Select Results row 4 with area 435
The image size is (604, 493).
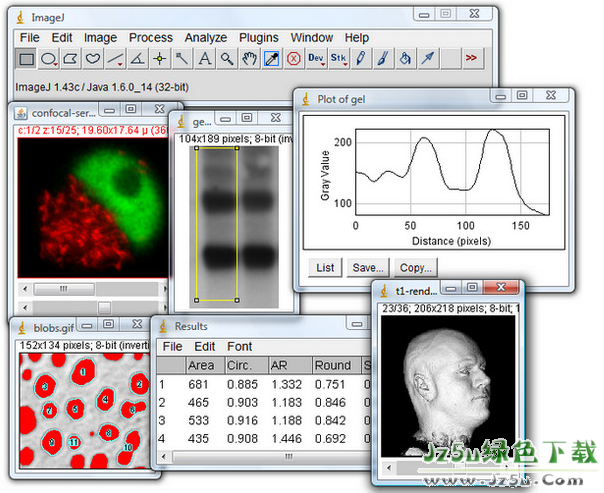pos(263,439)
